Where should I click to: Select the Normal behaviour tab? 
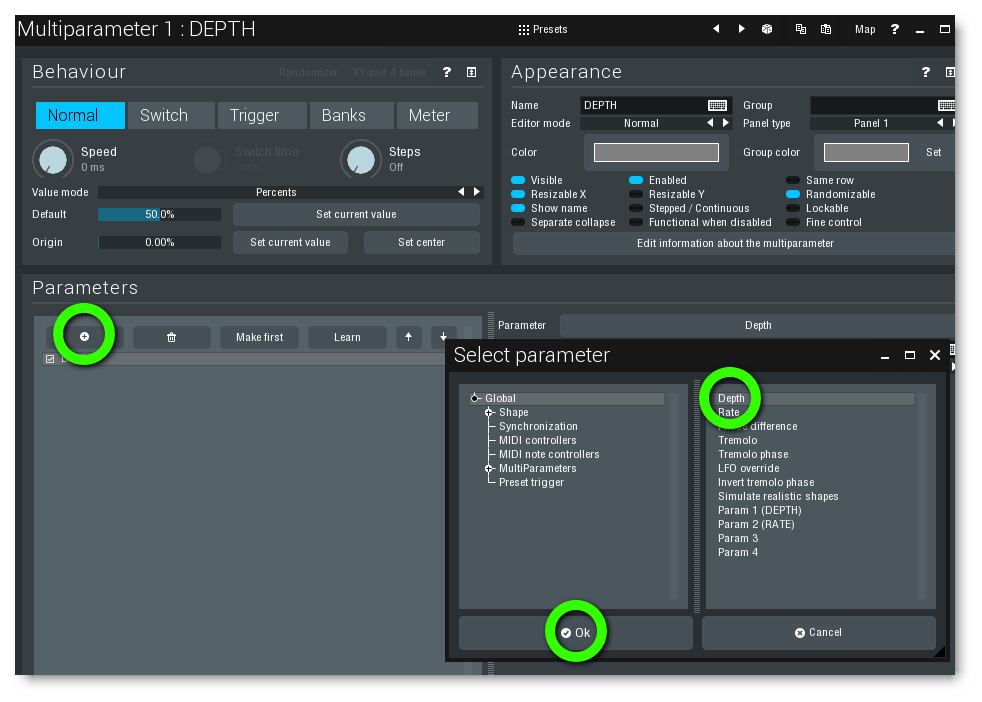(x=80, y=115)
